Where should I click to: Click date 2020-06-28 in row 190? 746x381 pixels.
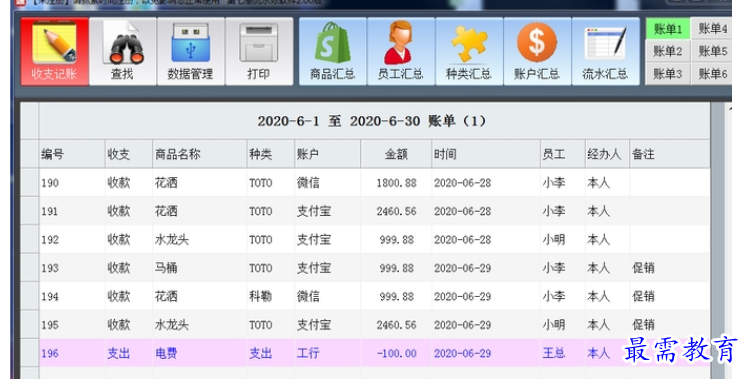tap(462, 183)
